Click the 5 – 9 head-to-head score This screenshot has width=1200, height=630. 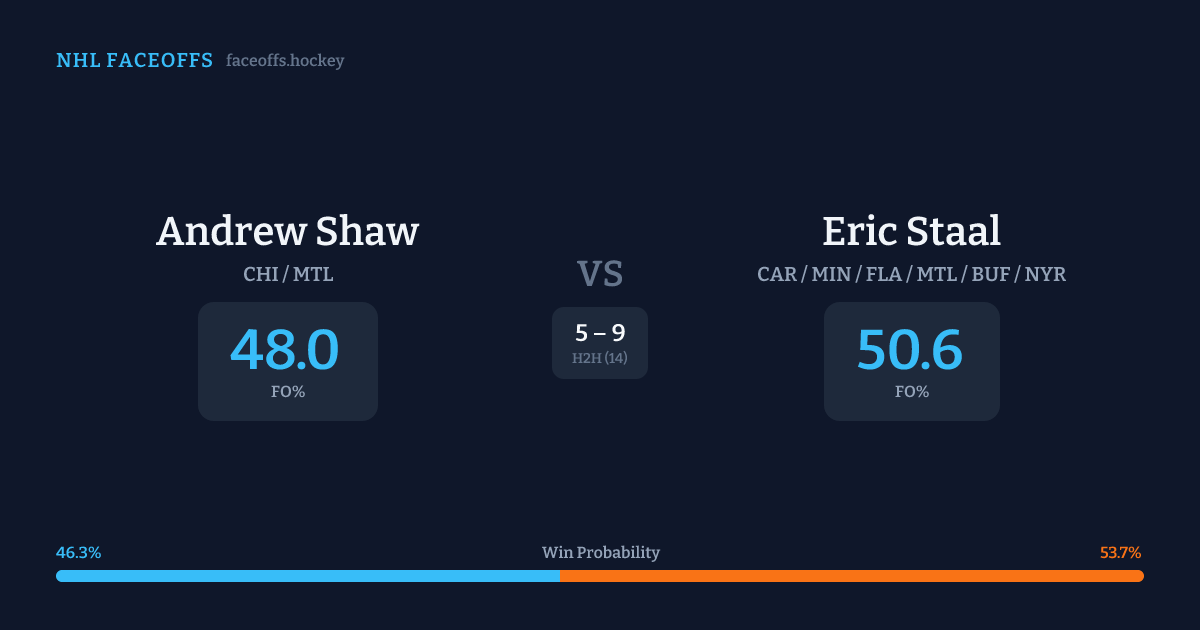coord(600,333)
